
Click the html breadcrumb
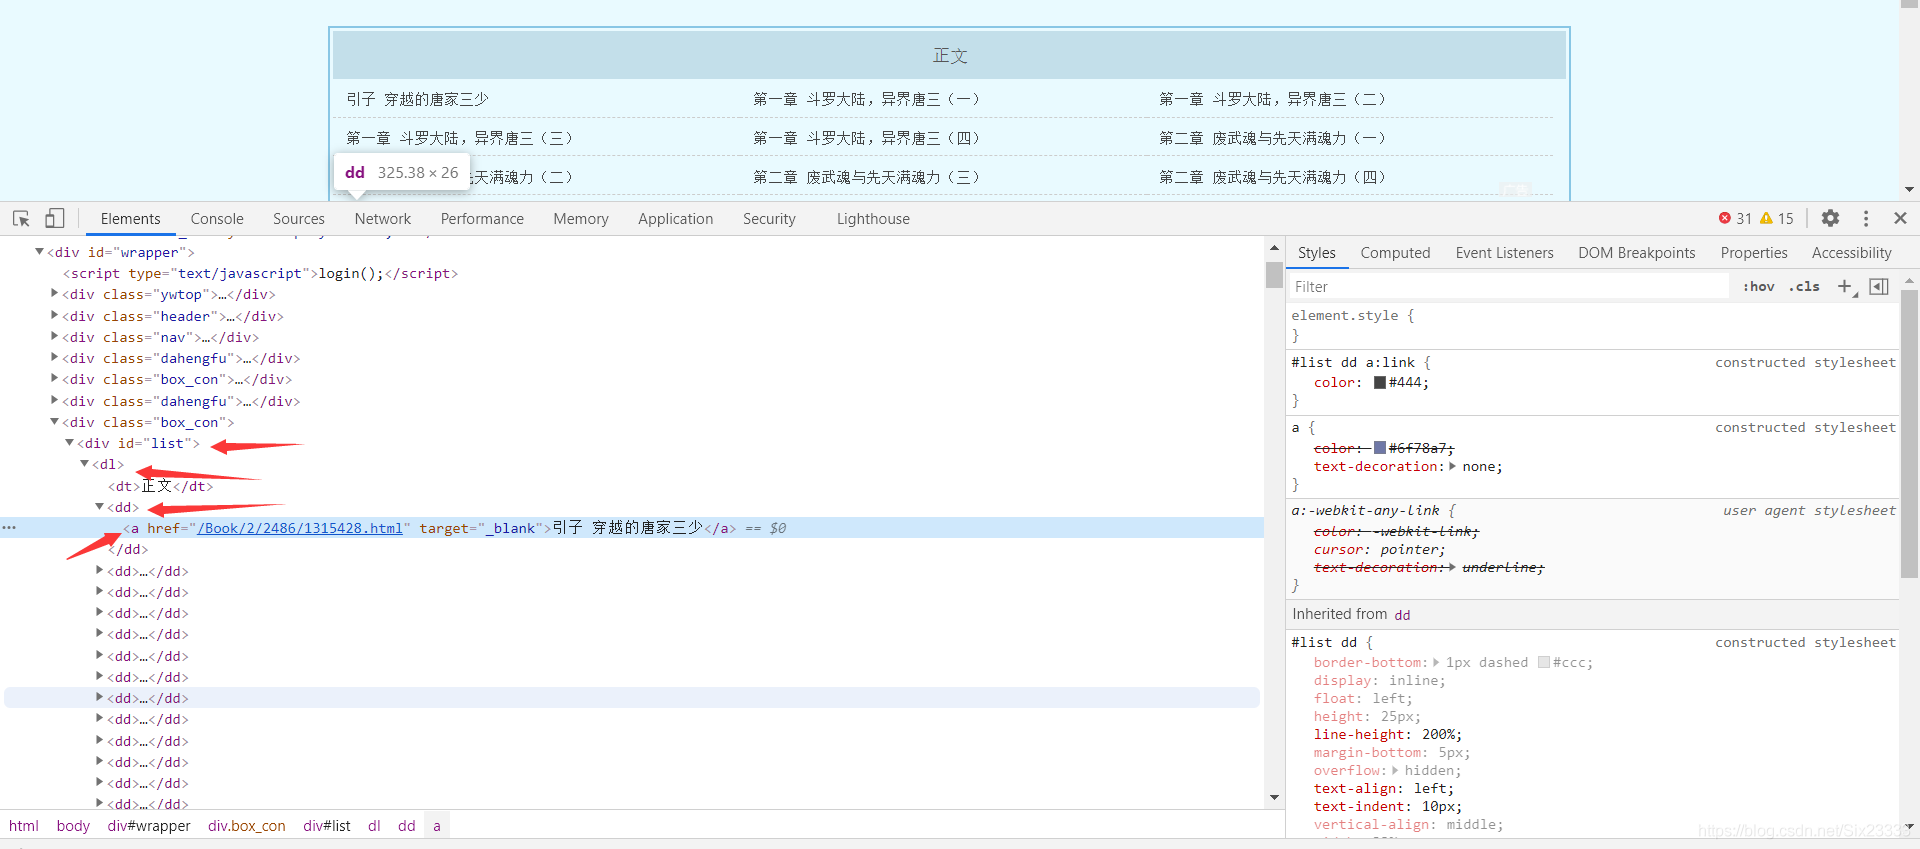point(24,826)
